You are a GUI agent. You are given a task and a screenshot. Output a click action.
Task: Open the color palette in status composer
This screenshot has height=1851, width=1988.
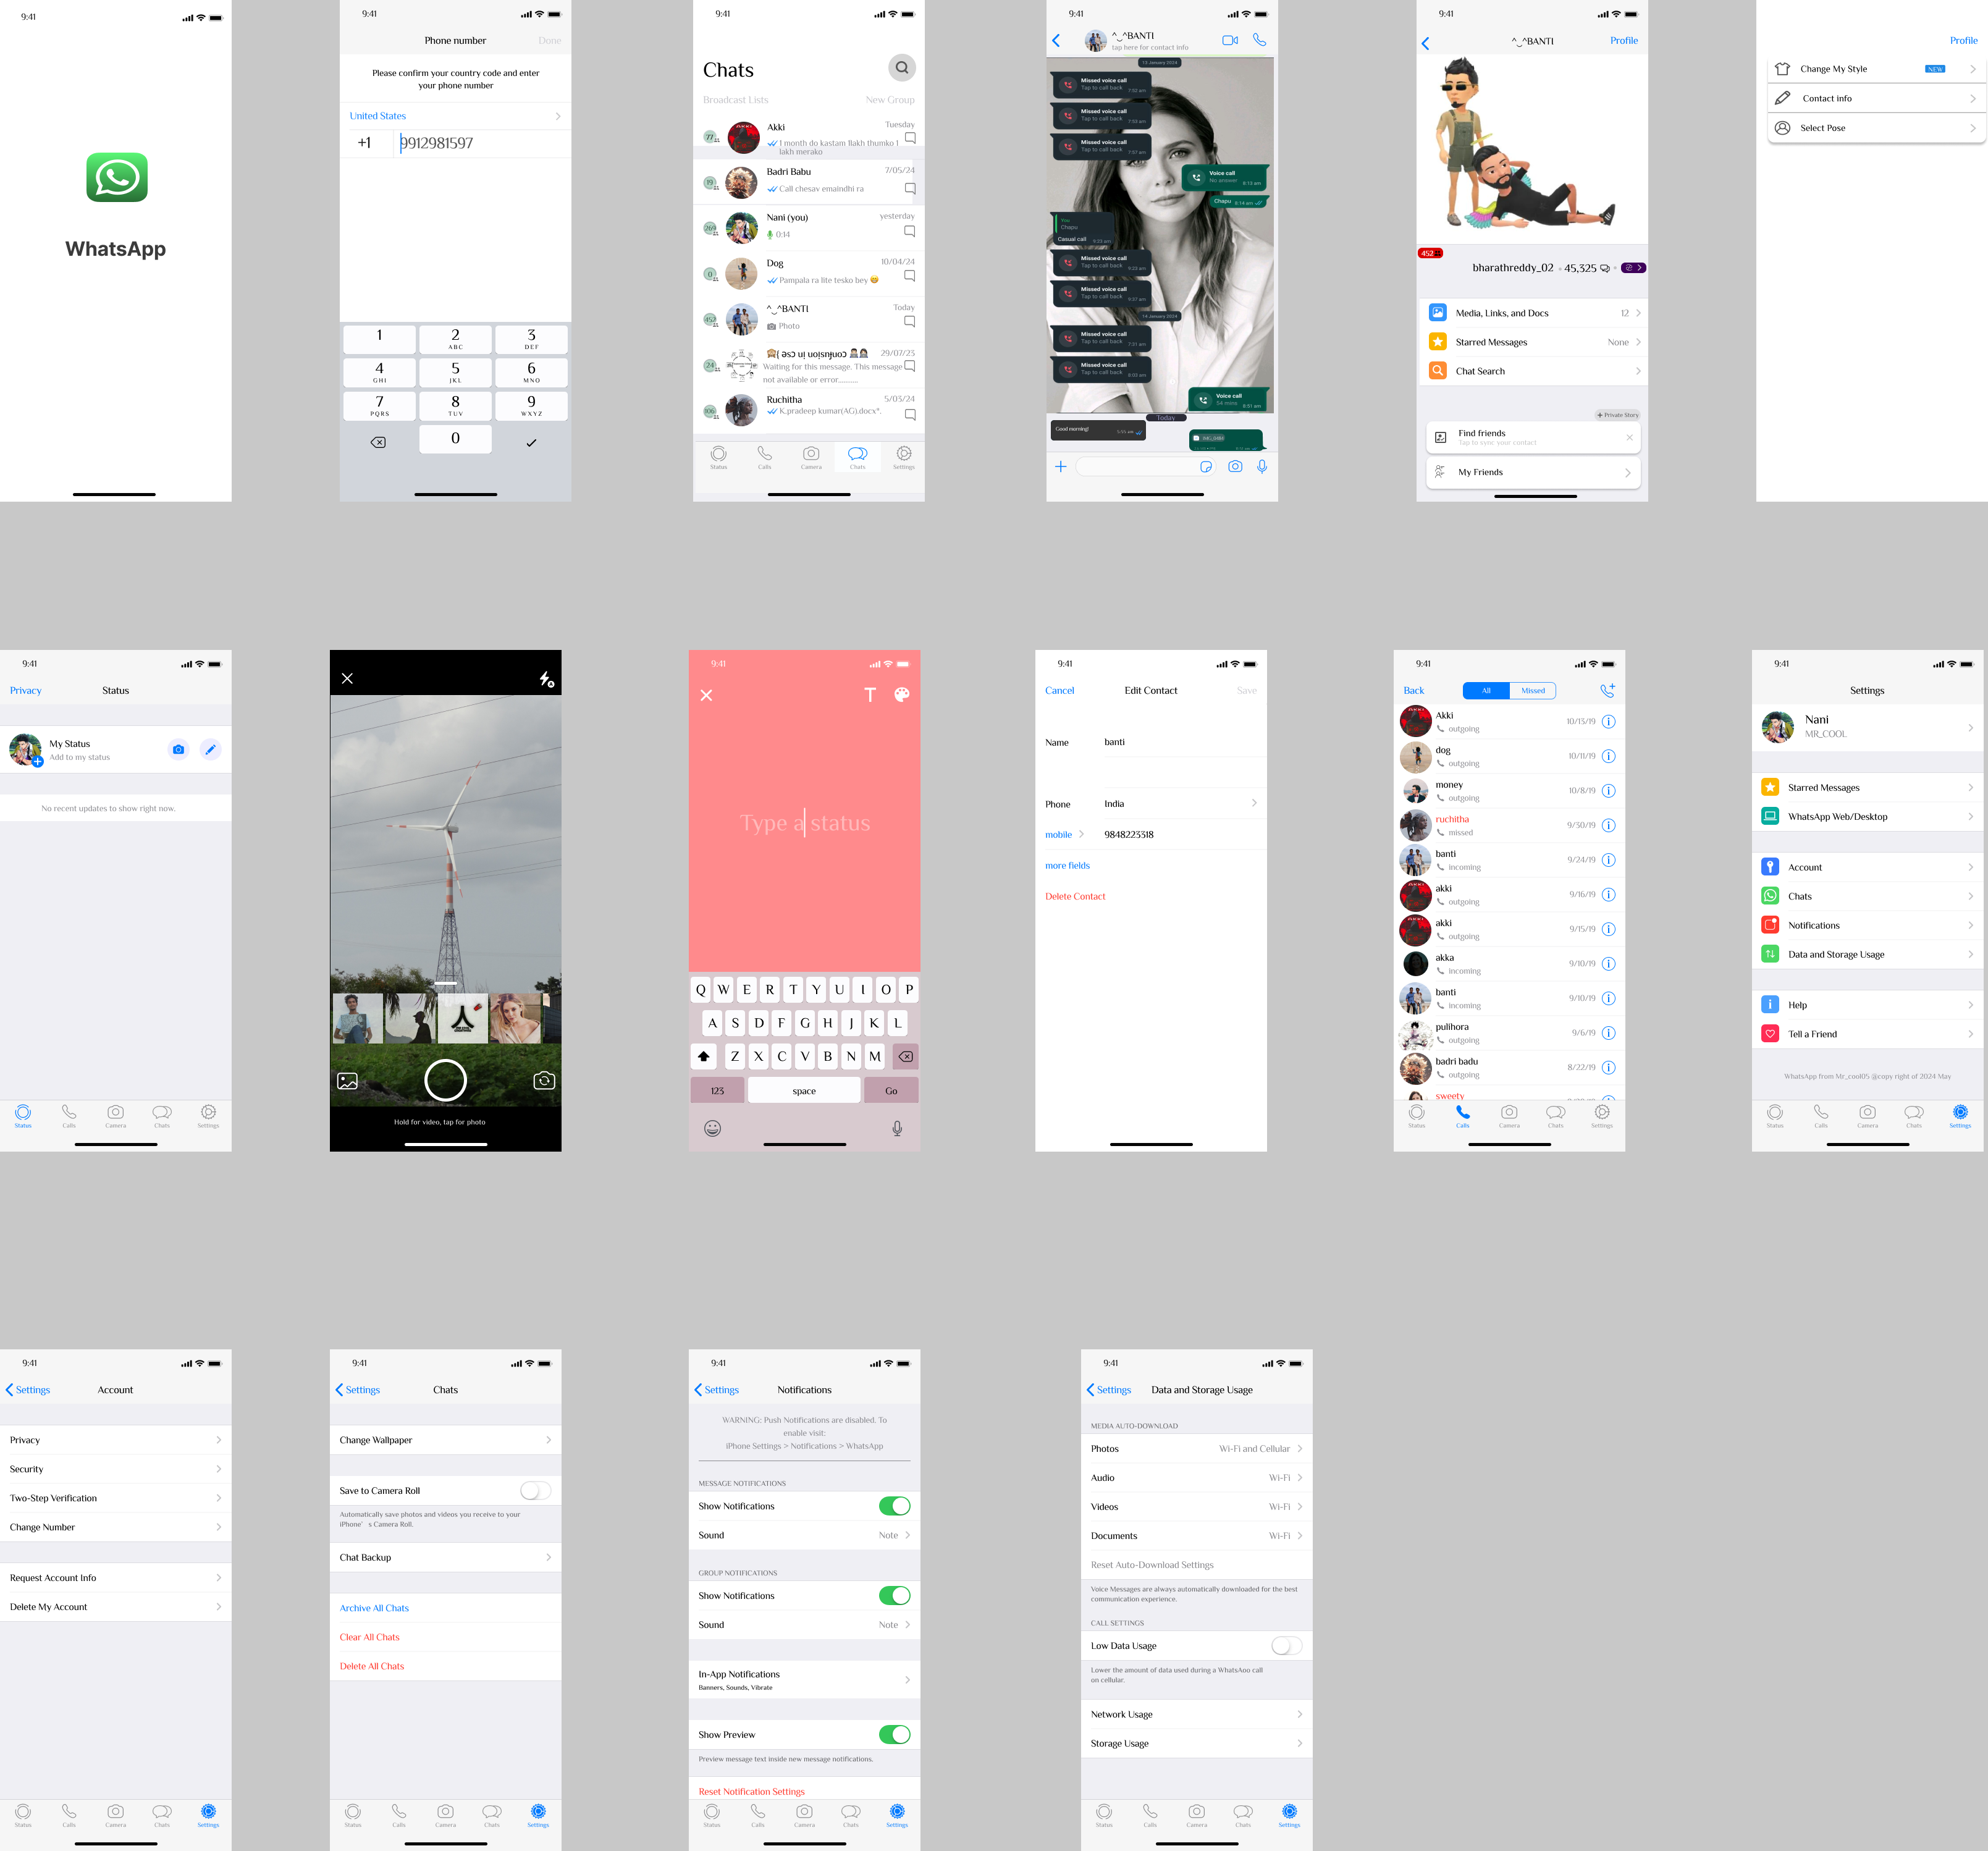tap(902, 695)
